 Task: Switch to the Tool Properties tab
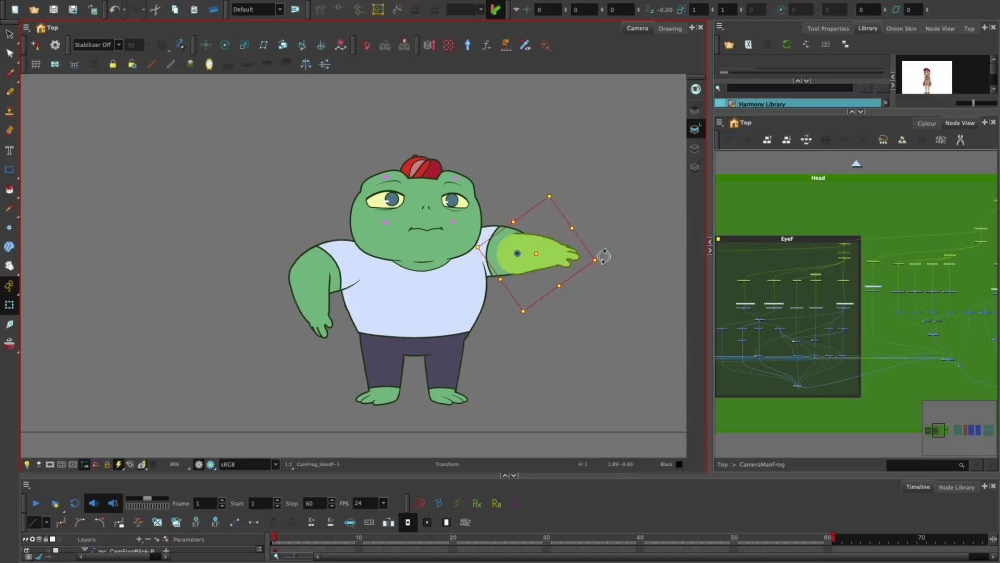click(827, 29)
